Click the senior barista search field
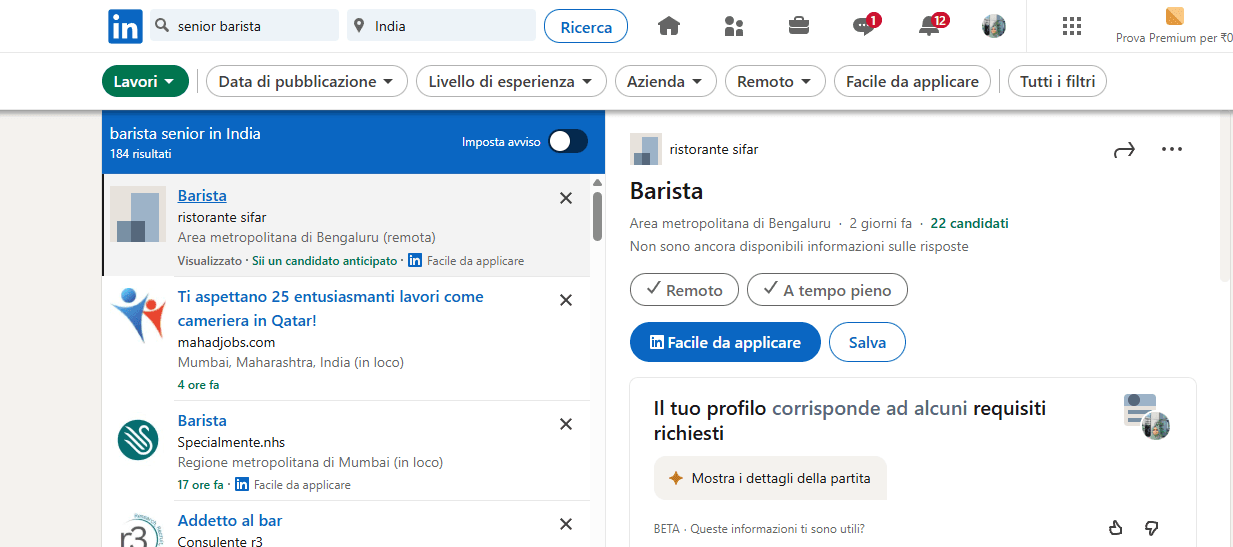The height and width of the screenshot is (547, 1233). tap(255, 27)
